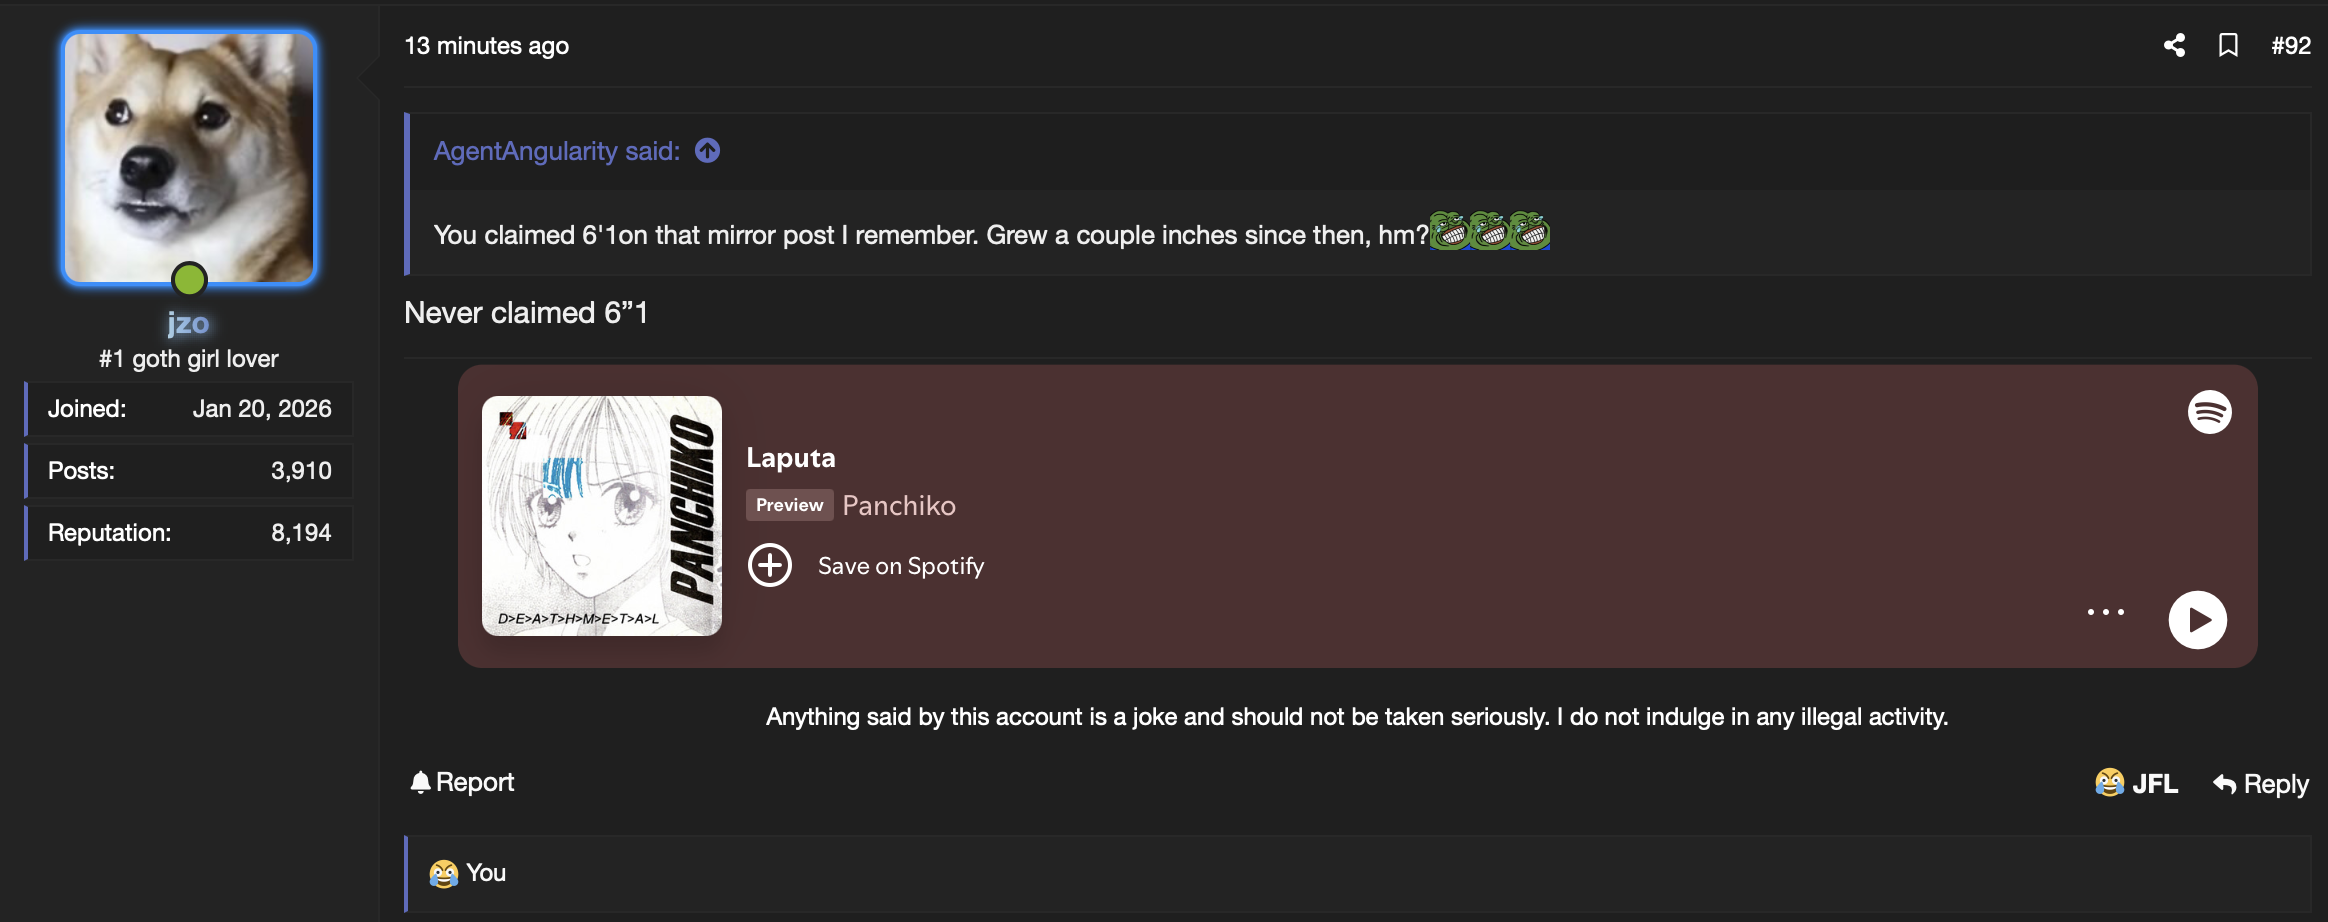The image size is (2328, 922).
Task: Click Save on Spotify text
Action: 901,566
